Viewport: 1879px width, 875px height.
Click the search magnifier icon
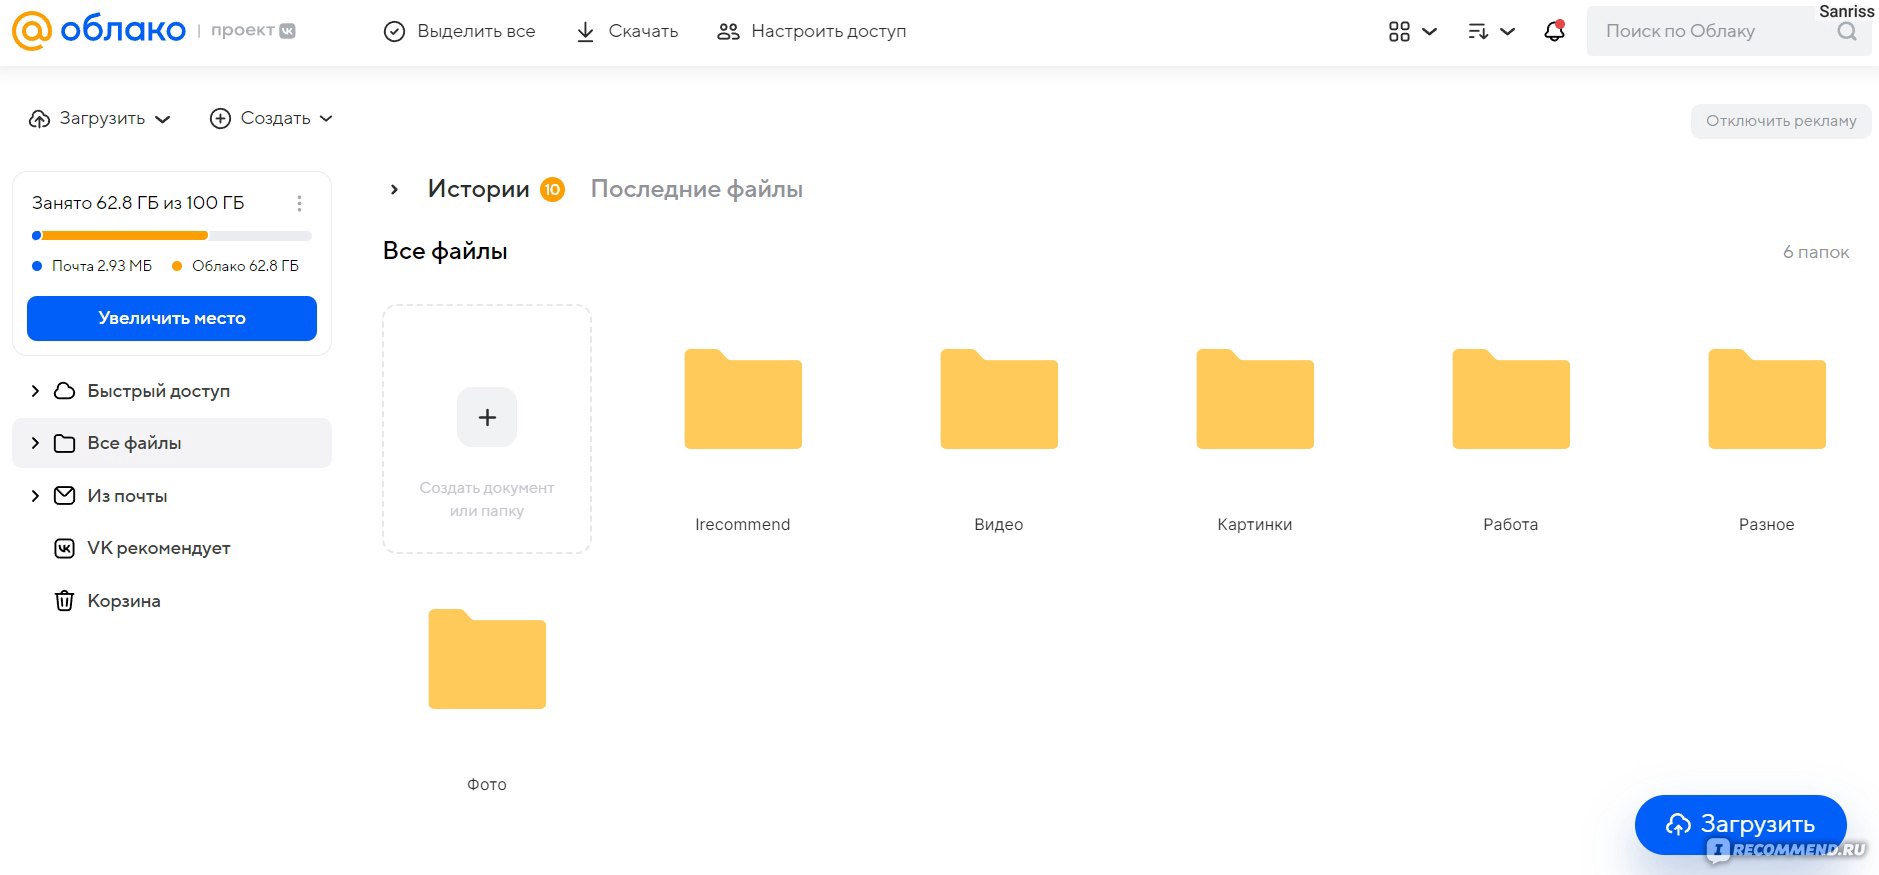(x=1847, y=31)
